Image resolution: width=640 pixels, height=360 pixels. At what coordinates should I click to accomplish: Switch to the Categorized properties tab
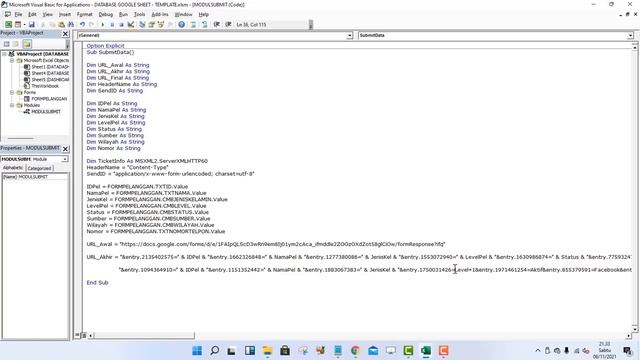point(40,168)
